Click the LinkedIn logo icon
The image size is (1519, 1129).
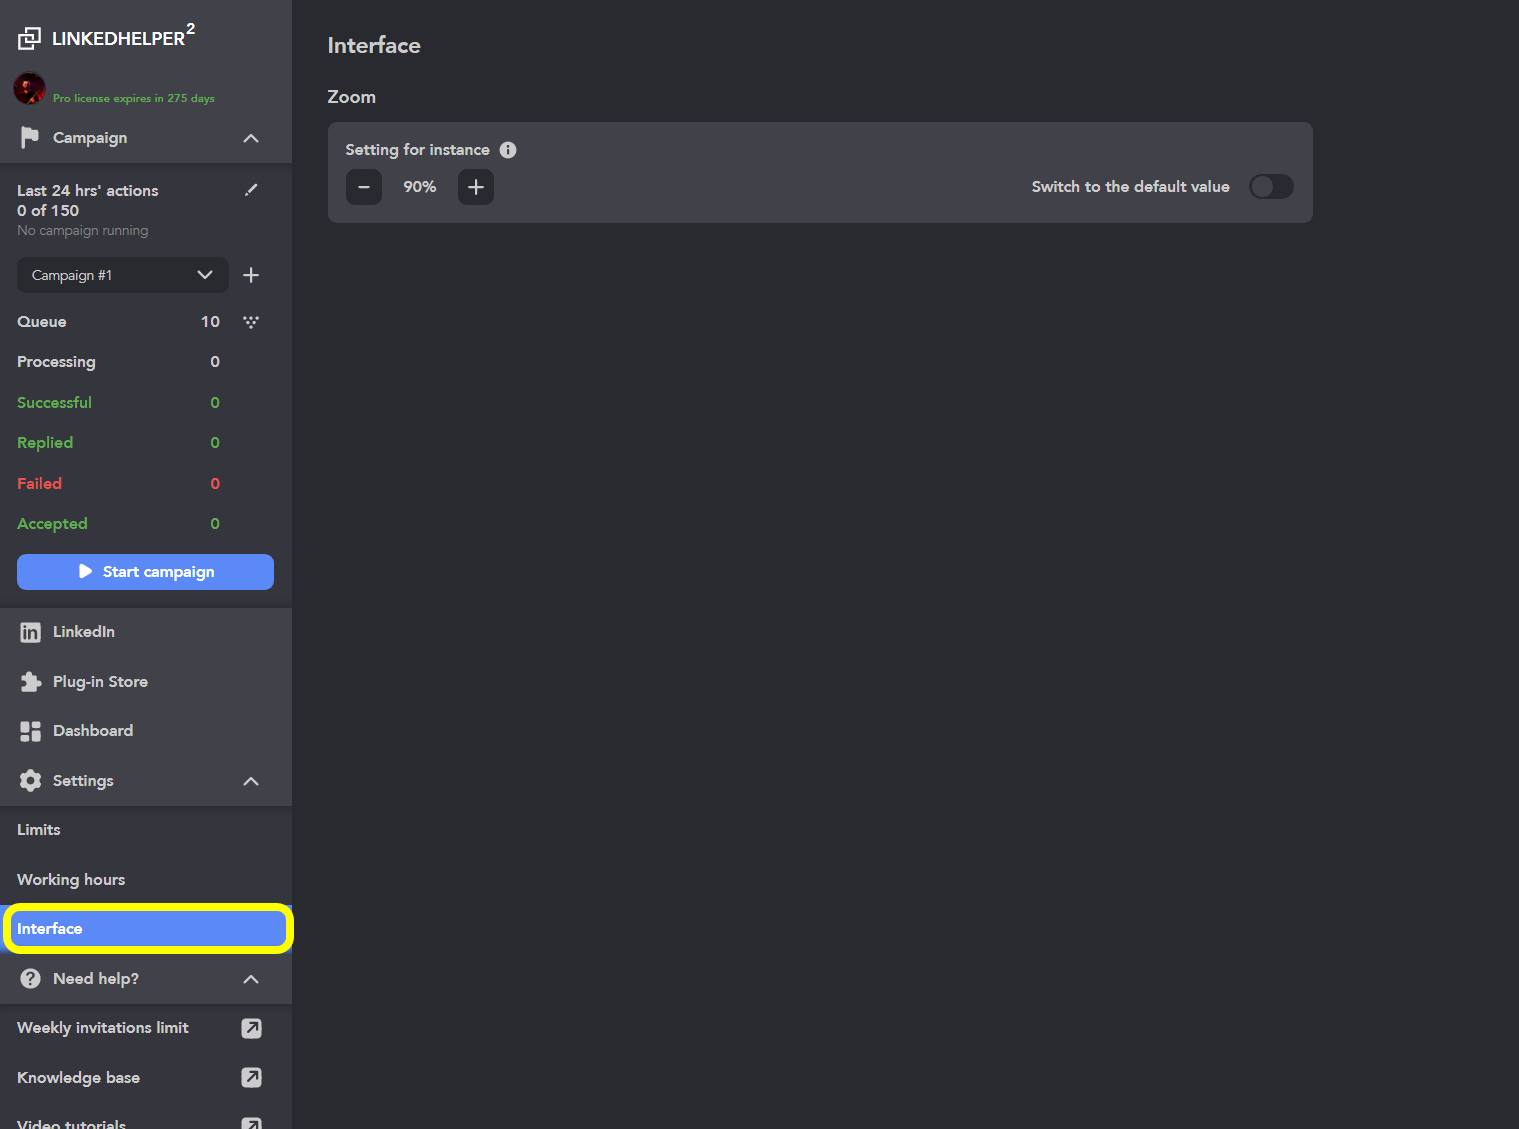(30, 632)
